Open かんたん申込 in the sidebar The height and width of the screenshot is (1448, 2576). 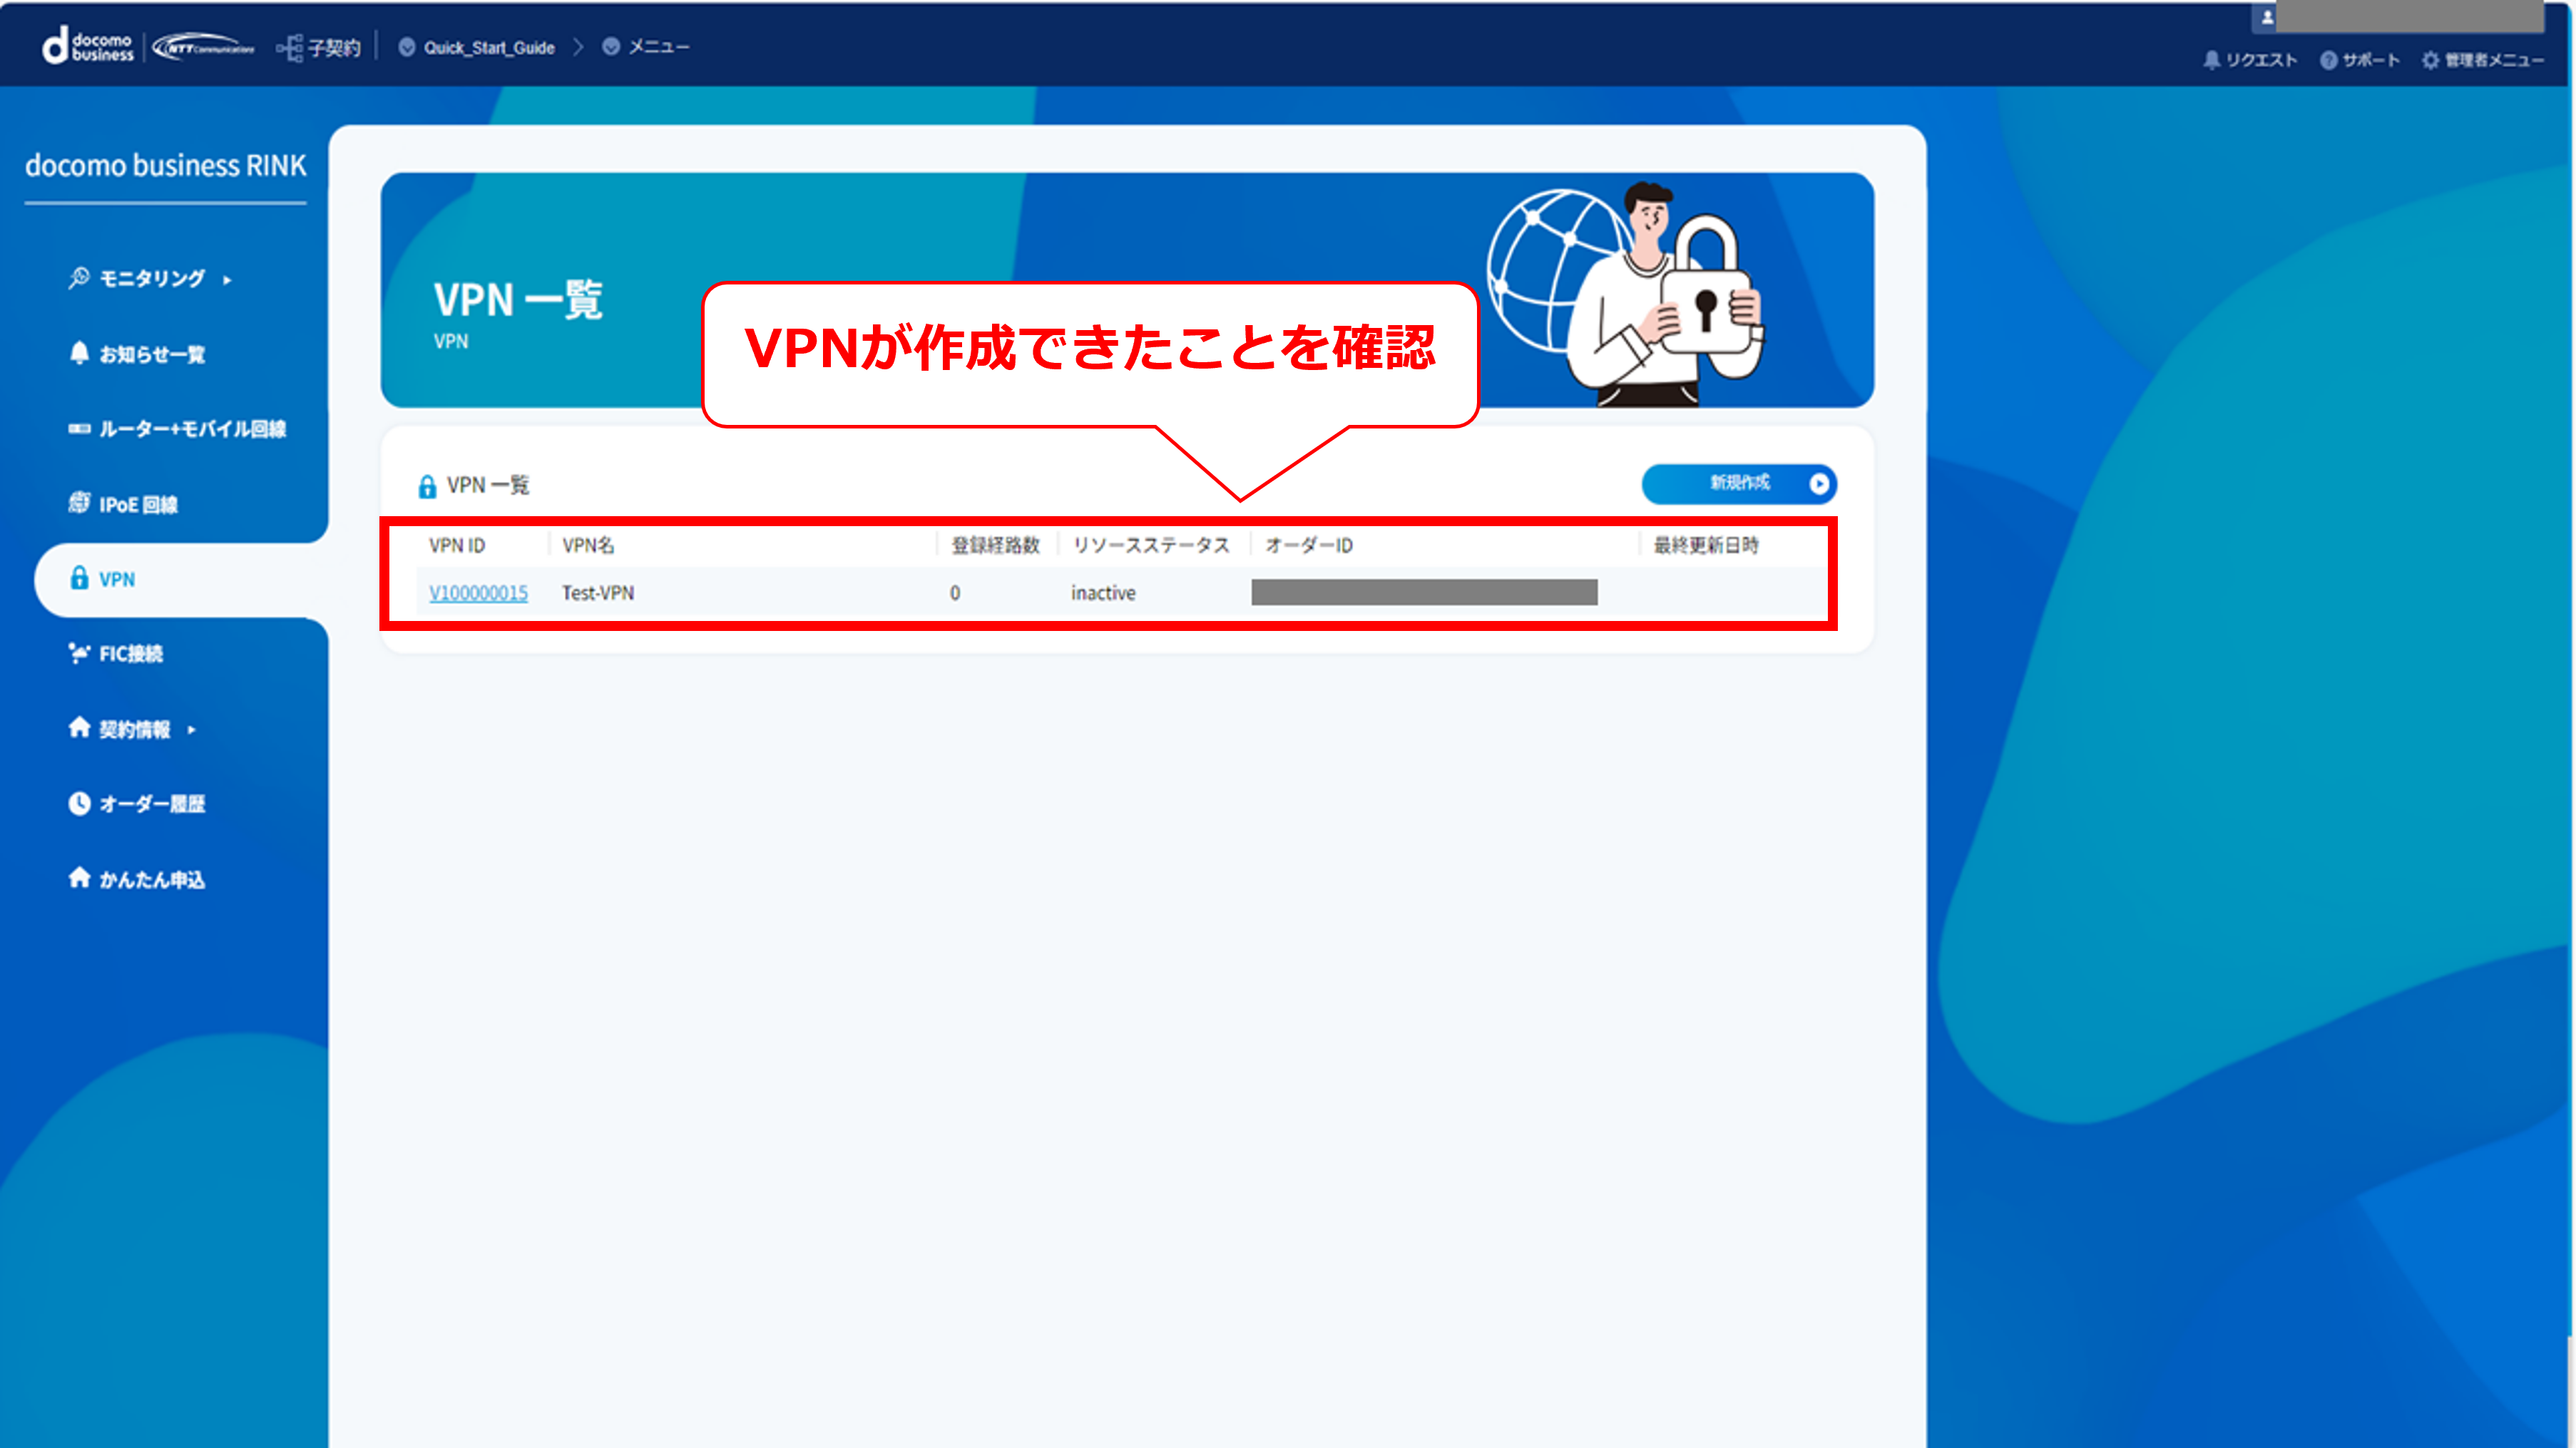click(x=152, y=879)
